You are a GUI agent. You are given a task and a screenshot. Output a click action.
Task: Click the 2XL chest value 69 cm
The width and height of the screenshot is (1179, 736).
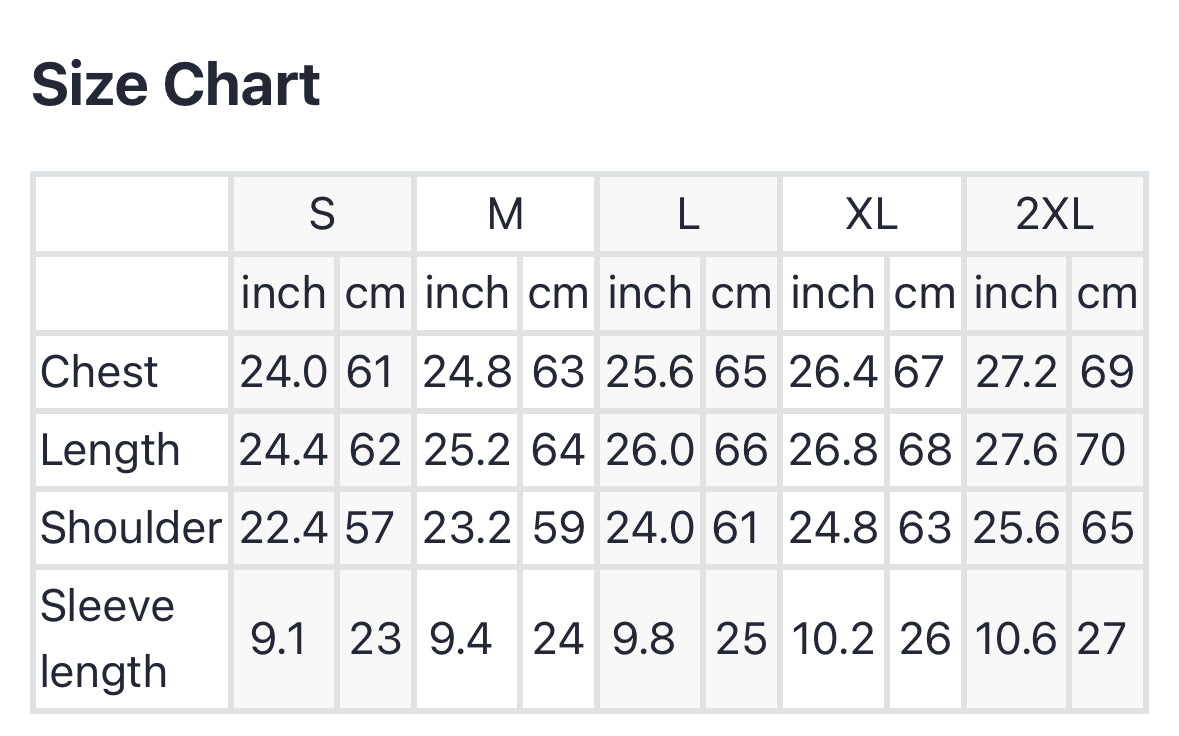pyautogui.click(x=1107, y=372)
